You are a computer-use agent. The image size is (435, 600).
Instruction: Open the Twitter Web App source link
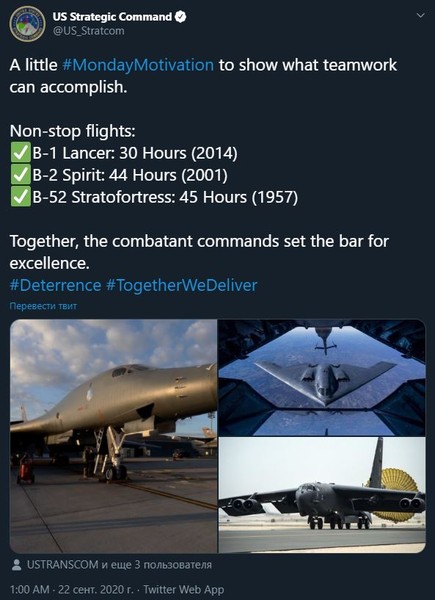[x=184, y=590]
